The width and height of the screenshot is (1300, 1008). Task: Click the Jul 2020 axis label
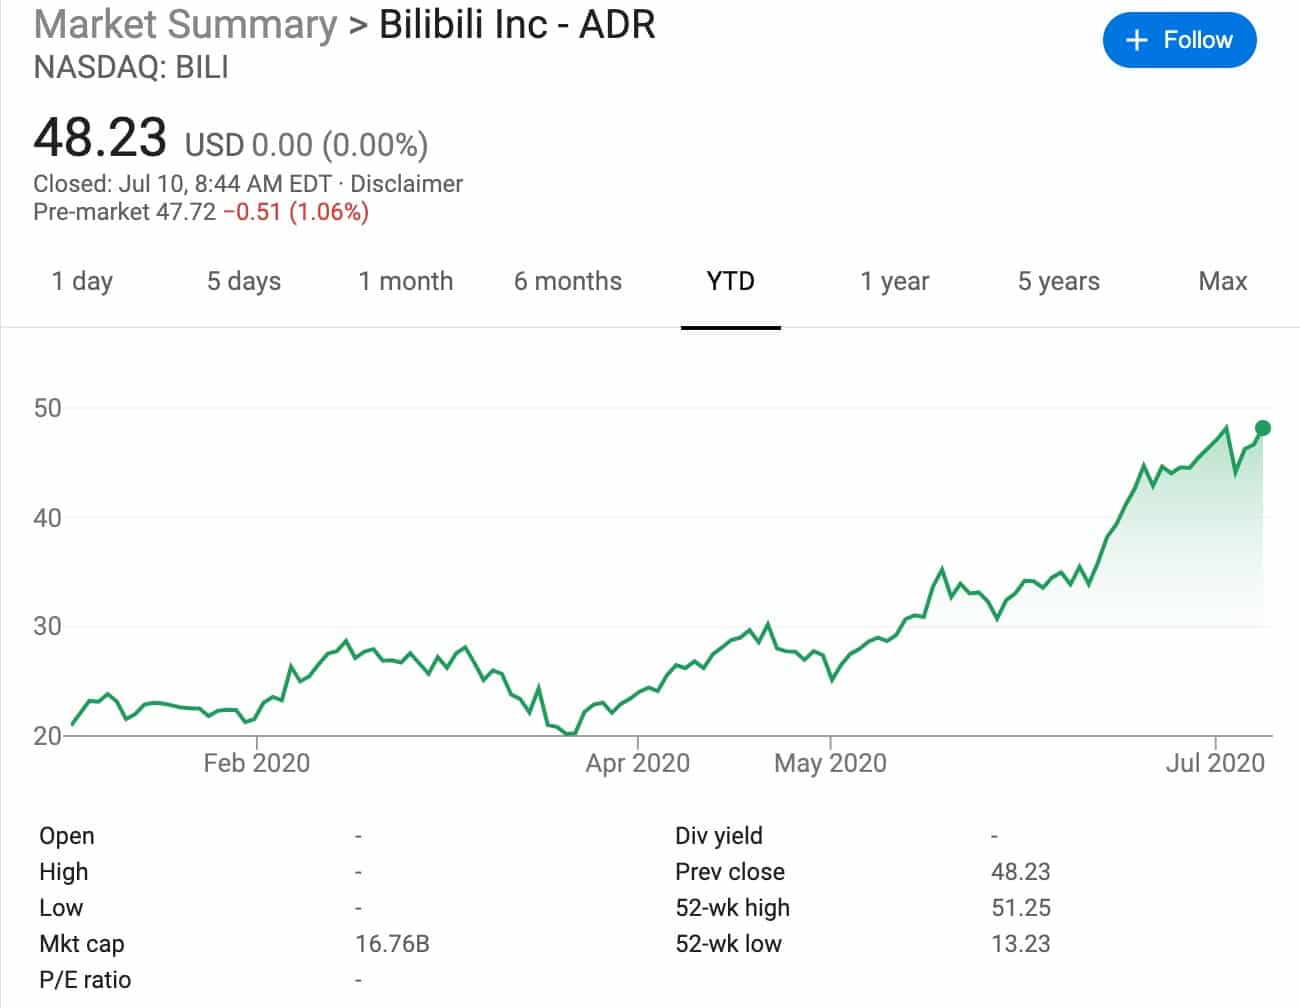coord(1215,763)
